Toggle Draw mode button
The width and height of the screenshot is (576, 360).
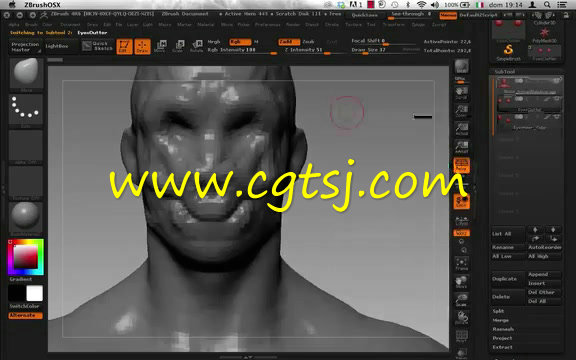click(142, 46)
